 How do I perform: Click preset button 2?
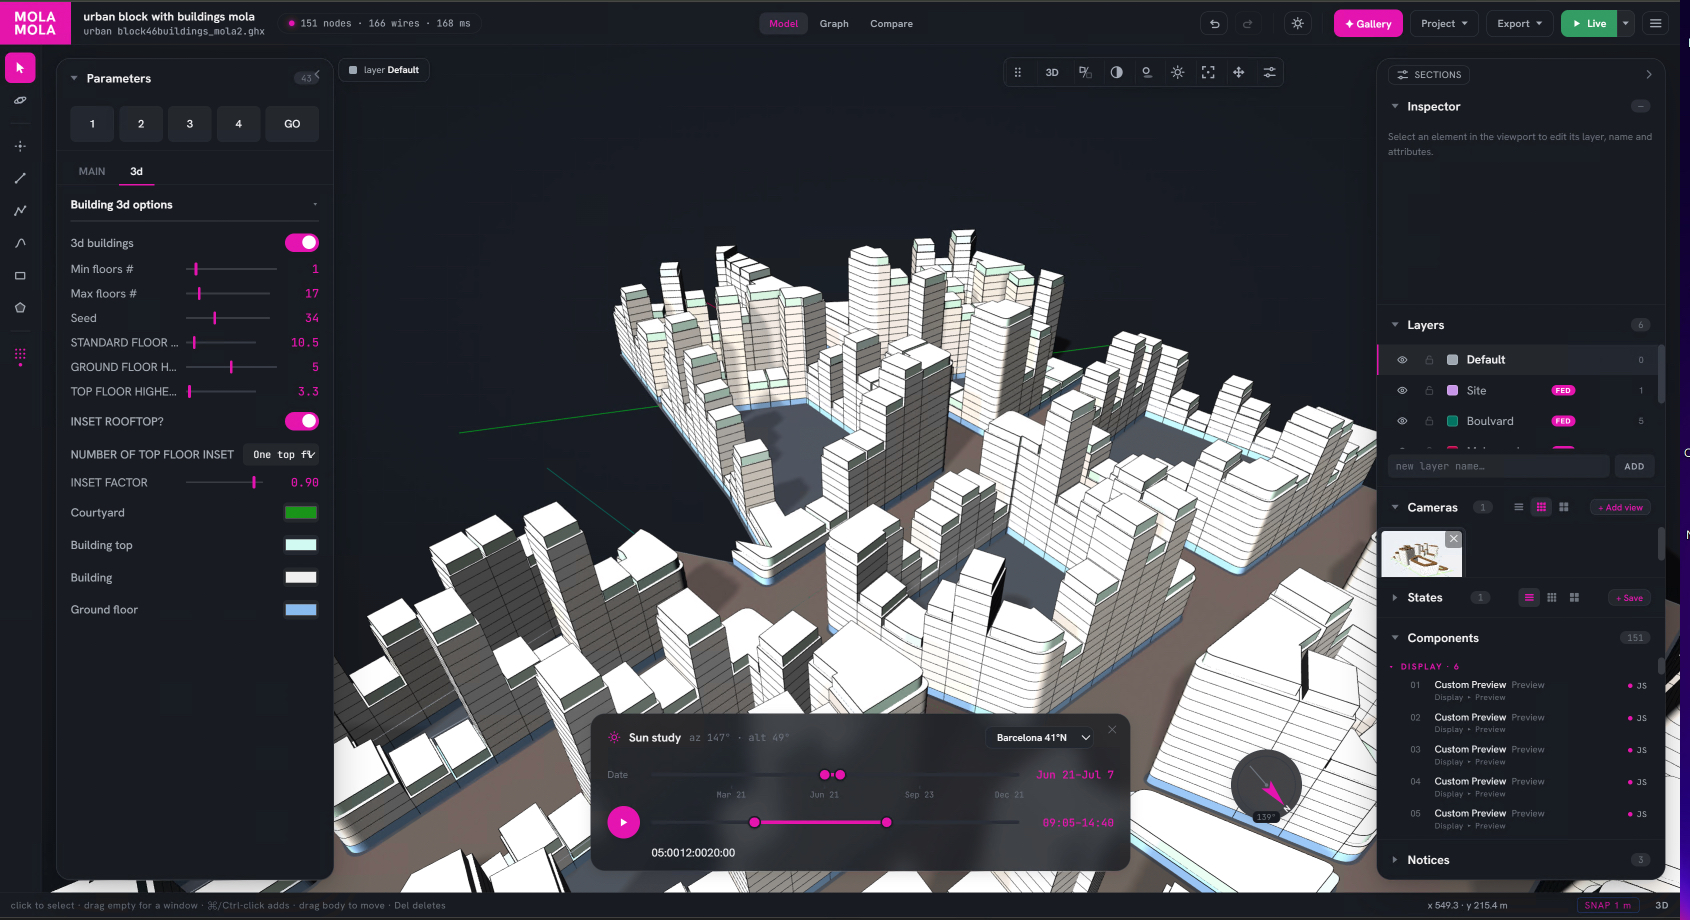(141, 124)
